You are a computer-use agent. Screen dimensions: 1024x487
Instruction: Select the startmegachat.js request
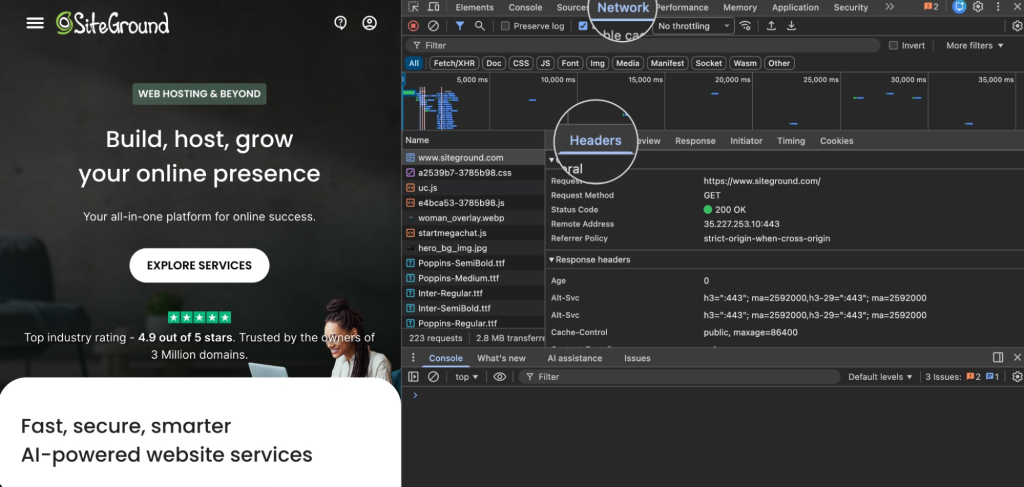[473, 233]
